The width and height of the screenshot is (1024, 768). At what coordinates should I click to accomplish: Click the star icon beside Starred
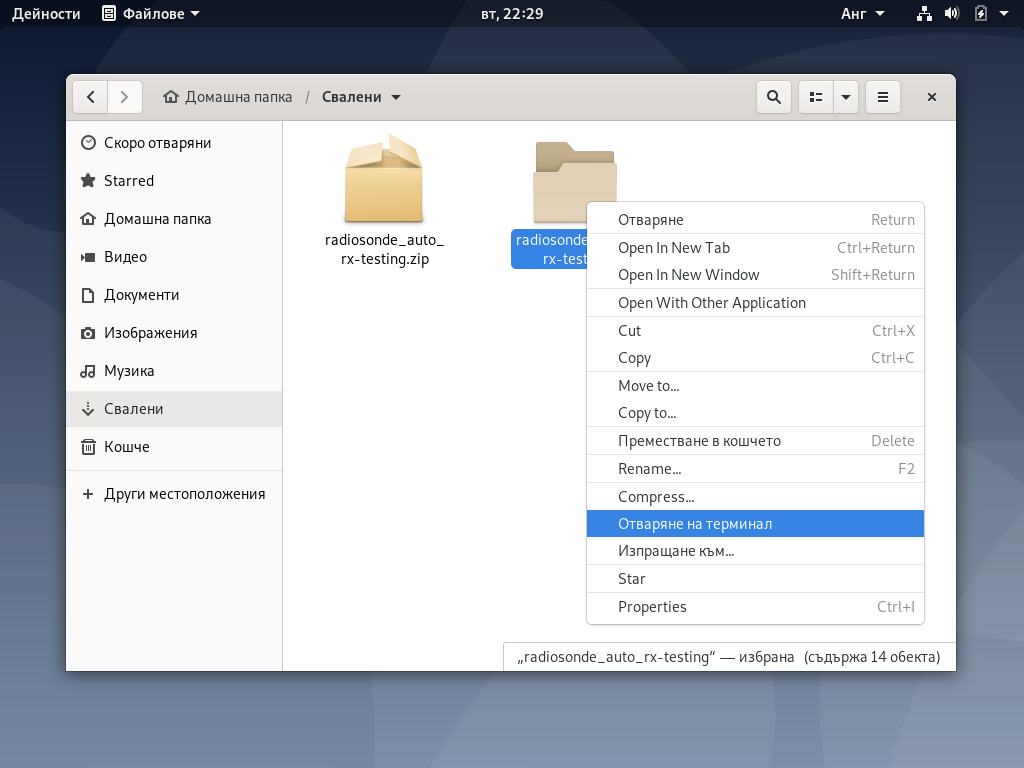pos(88,181)
